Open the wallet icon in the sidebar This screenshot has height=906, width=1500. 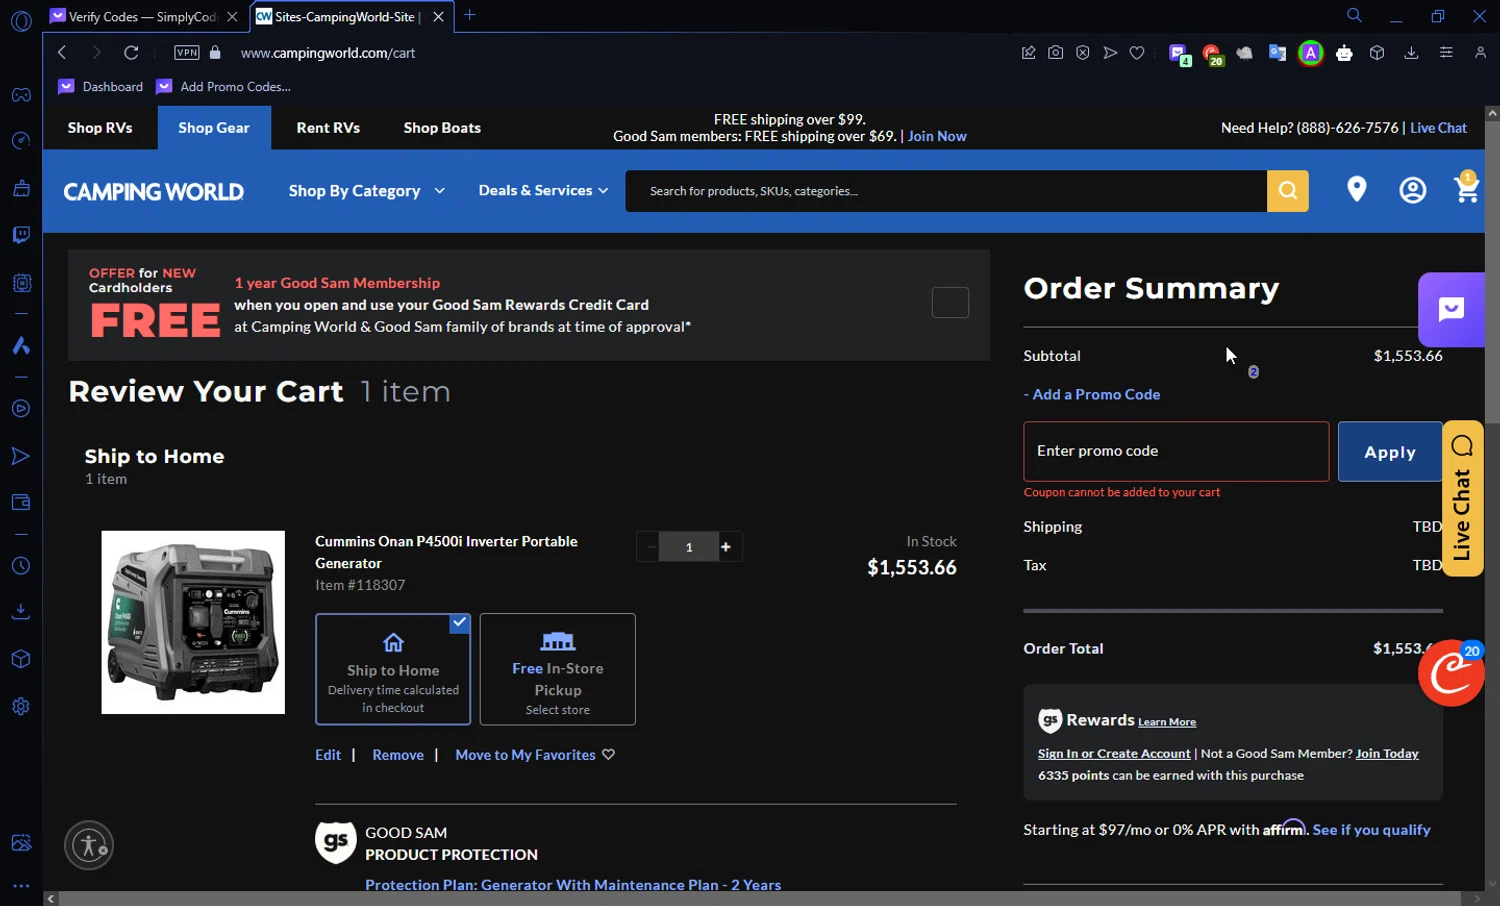21,502
